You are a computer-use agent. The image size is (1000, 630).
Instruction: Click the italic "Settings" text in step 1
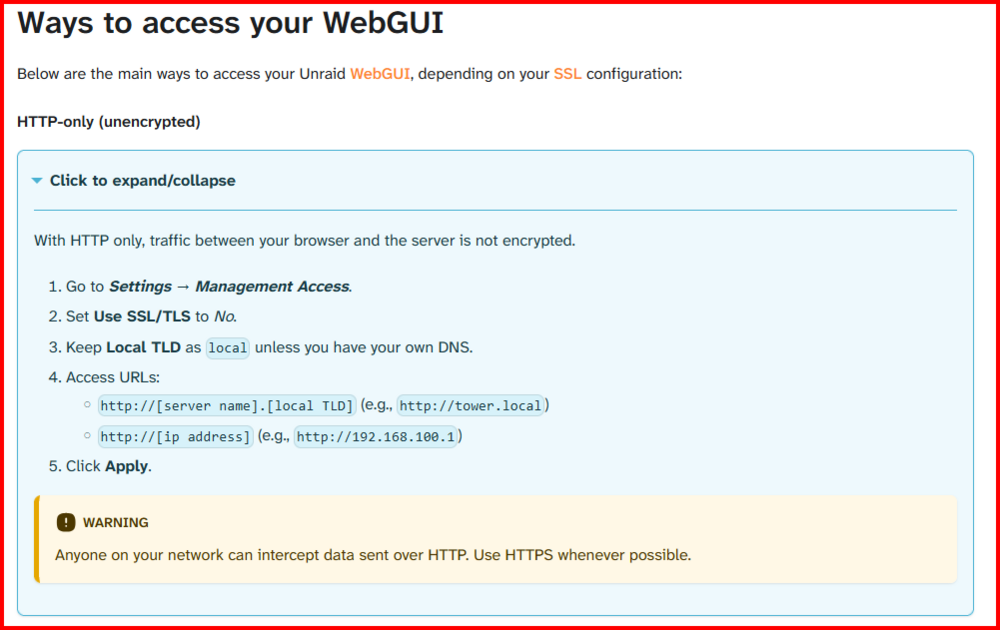tap(140, 287)
